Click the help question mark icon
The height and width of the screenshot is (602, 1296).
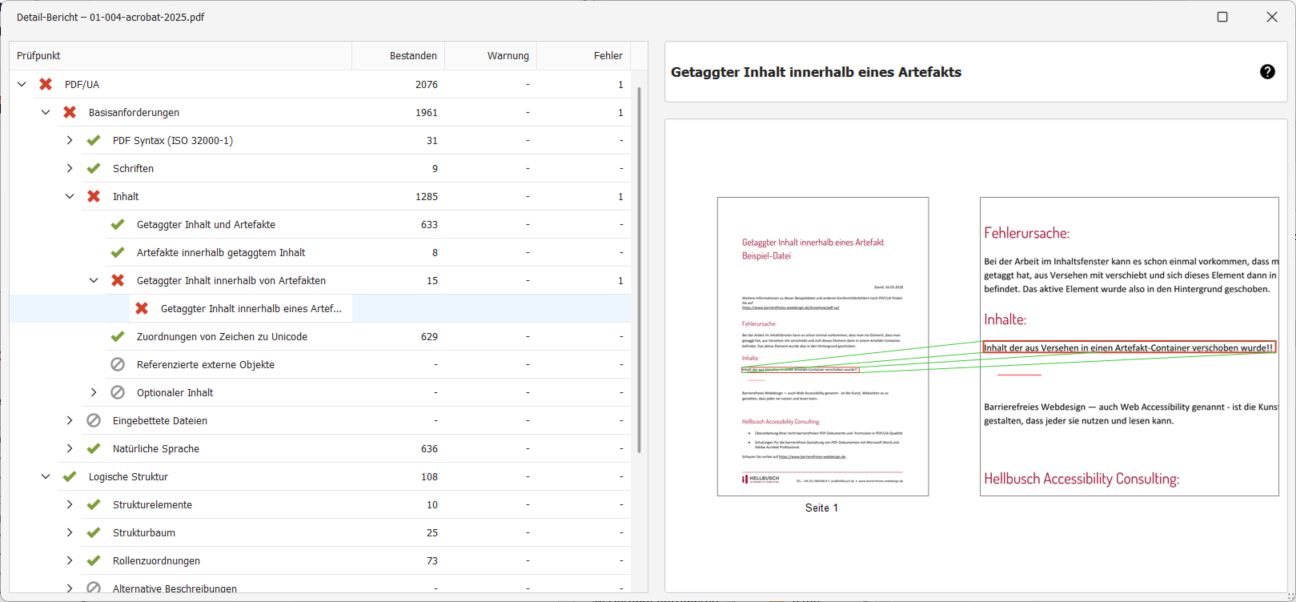[1267, 72]
